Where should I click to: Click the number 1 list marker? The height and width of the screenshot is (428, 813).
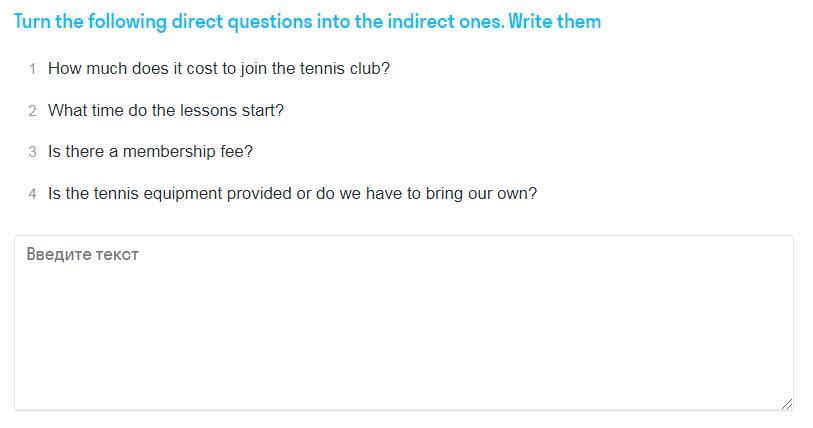[x=33, y=69]
